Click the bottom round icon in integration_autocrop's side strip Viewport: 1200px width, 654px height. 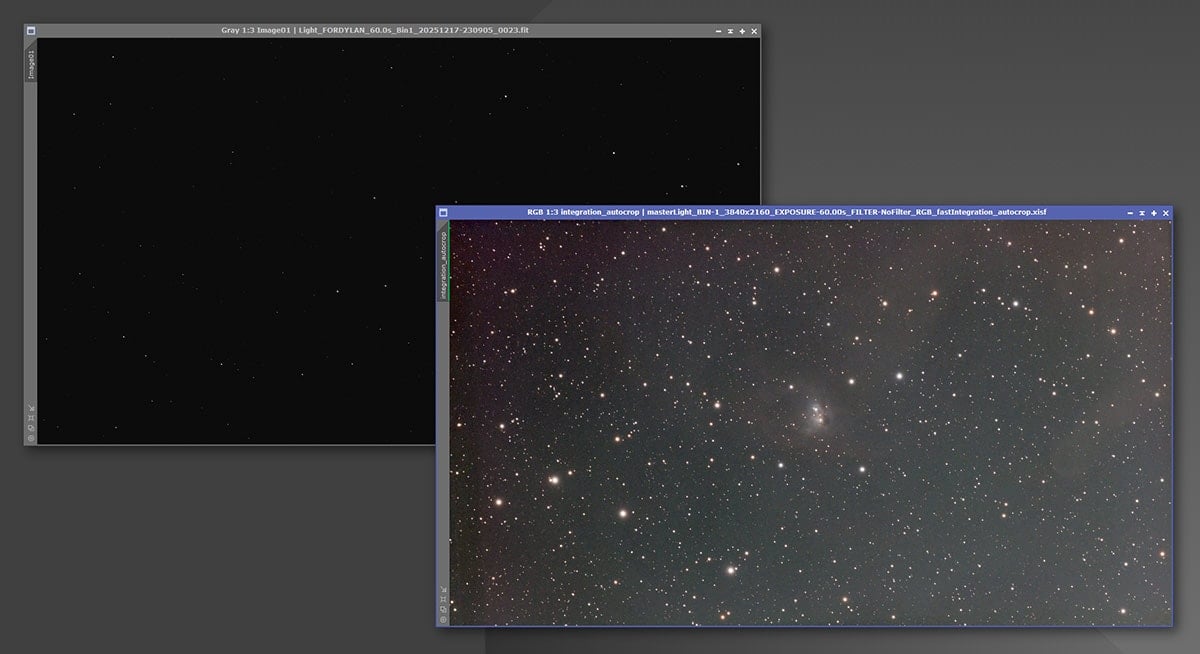(443, 620)
